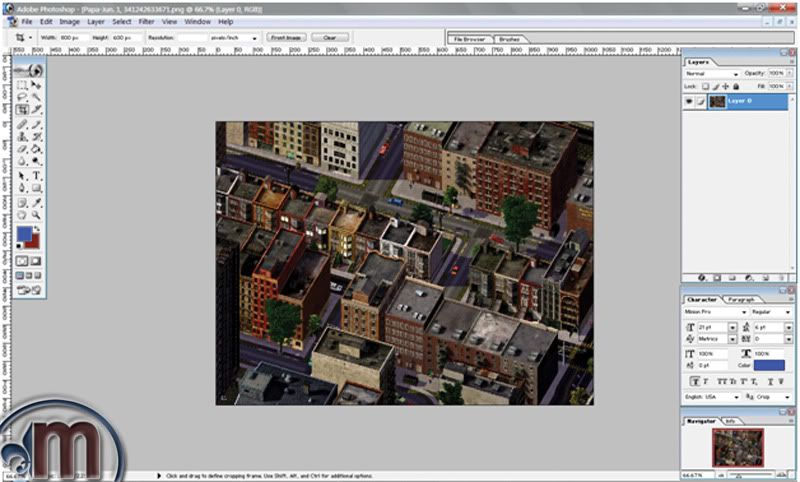This screenshot has height=482, width=800.
Task: Open the Filter menu
Action: [146, 21]
